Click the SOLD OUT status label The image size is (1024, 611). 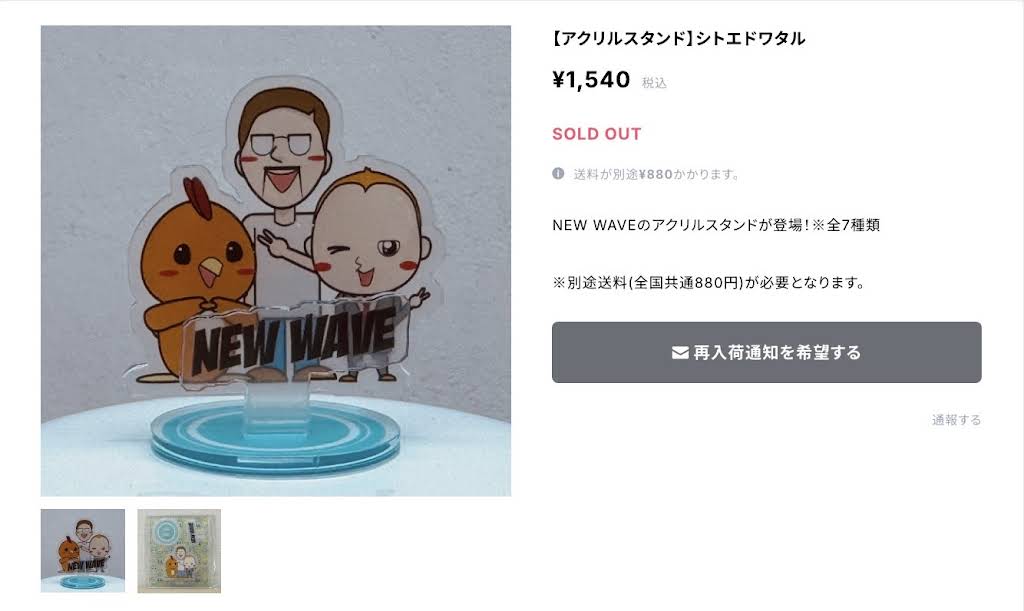tap(597, 134)
